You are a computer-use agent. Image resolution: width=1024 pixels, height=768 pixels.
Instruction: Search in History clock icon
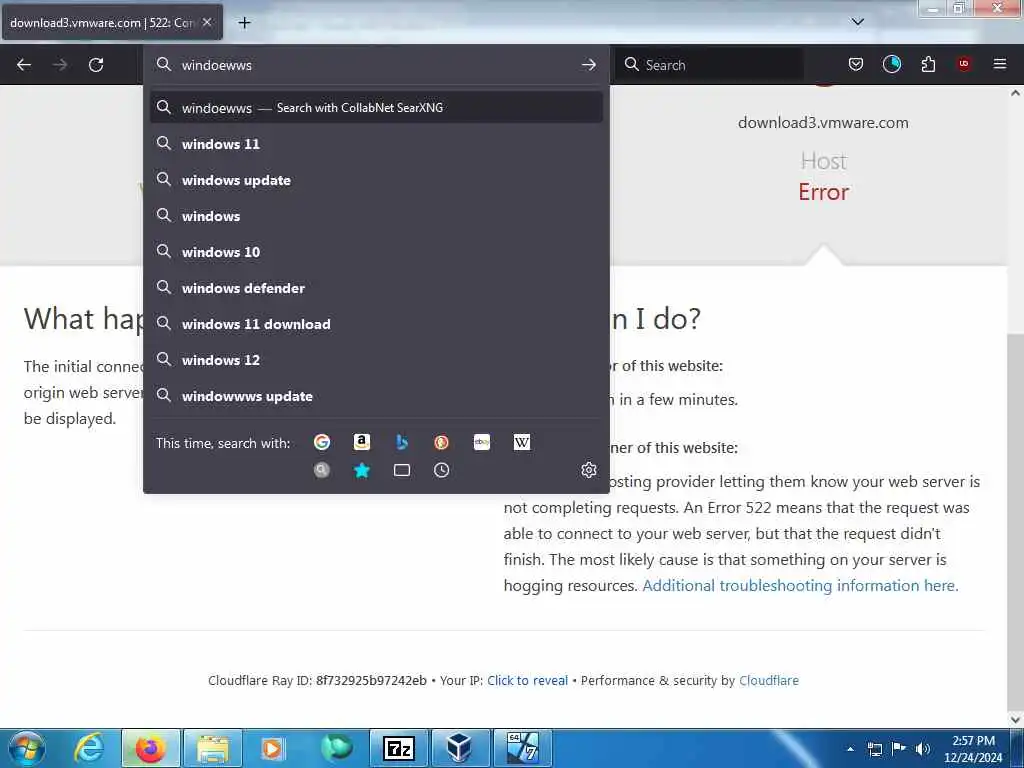click(441, 470)
